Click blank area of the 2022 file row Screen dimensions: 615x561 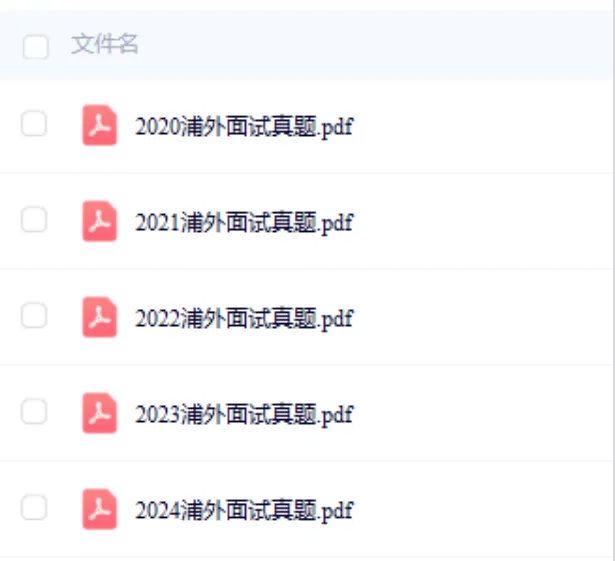tap(482, 317)
